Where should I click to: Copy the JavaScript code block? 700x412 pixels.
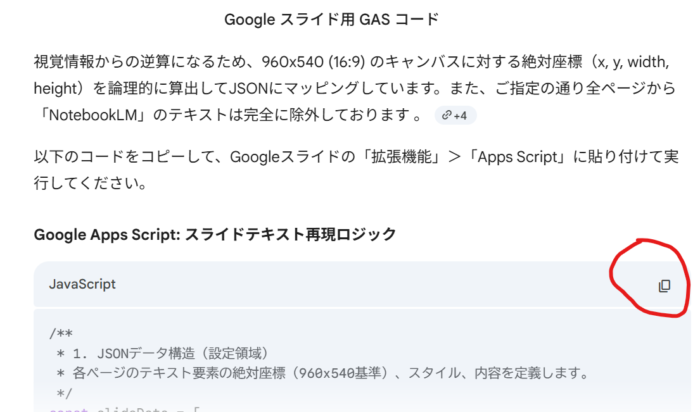664,285
